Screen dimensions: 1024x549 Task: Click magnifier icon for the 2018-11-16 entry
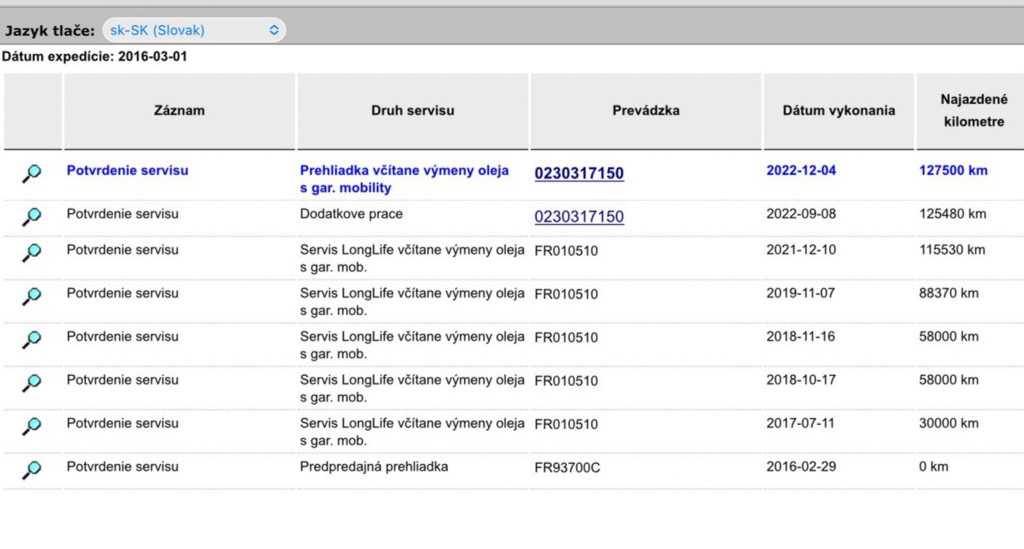click(31, 339)
